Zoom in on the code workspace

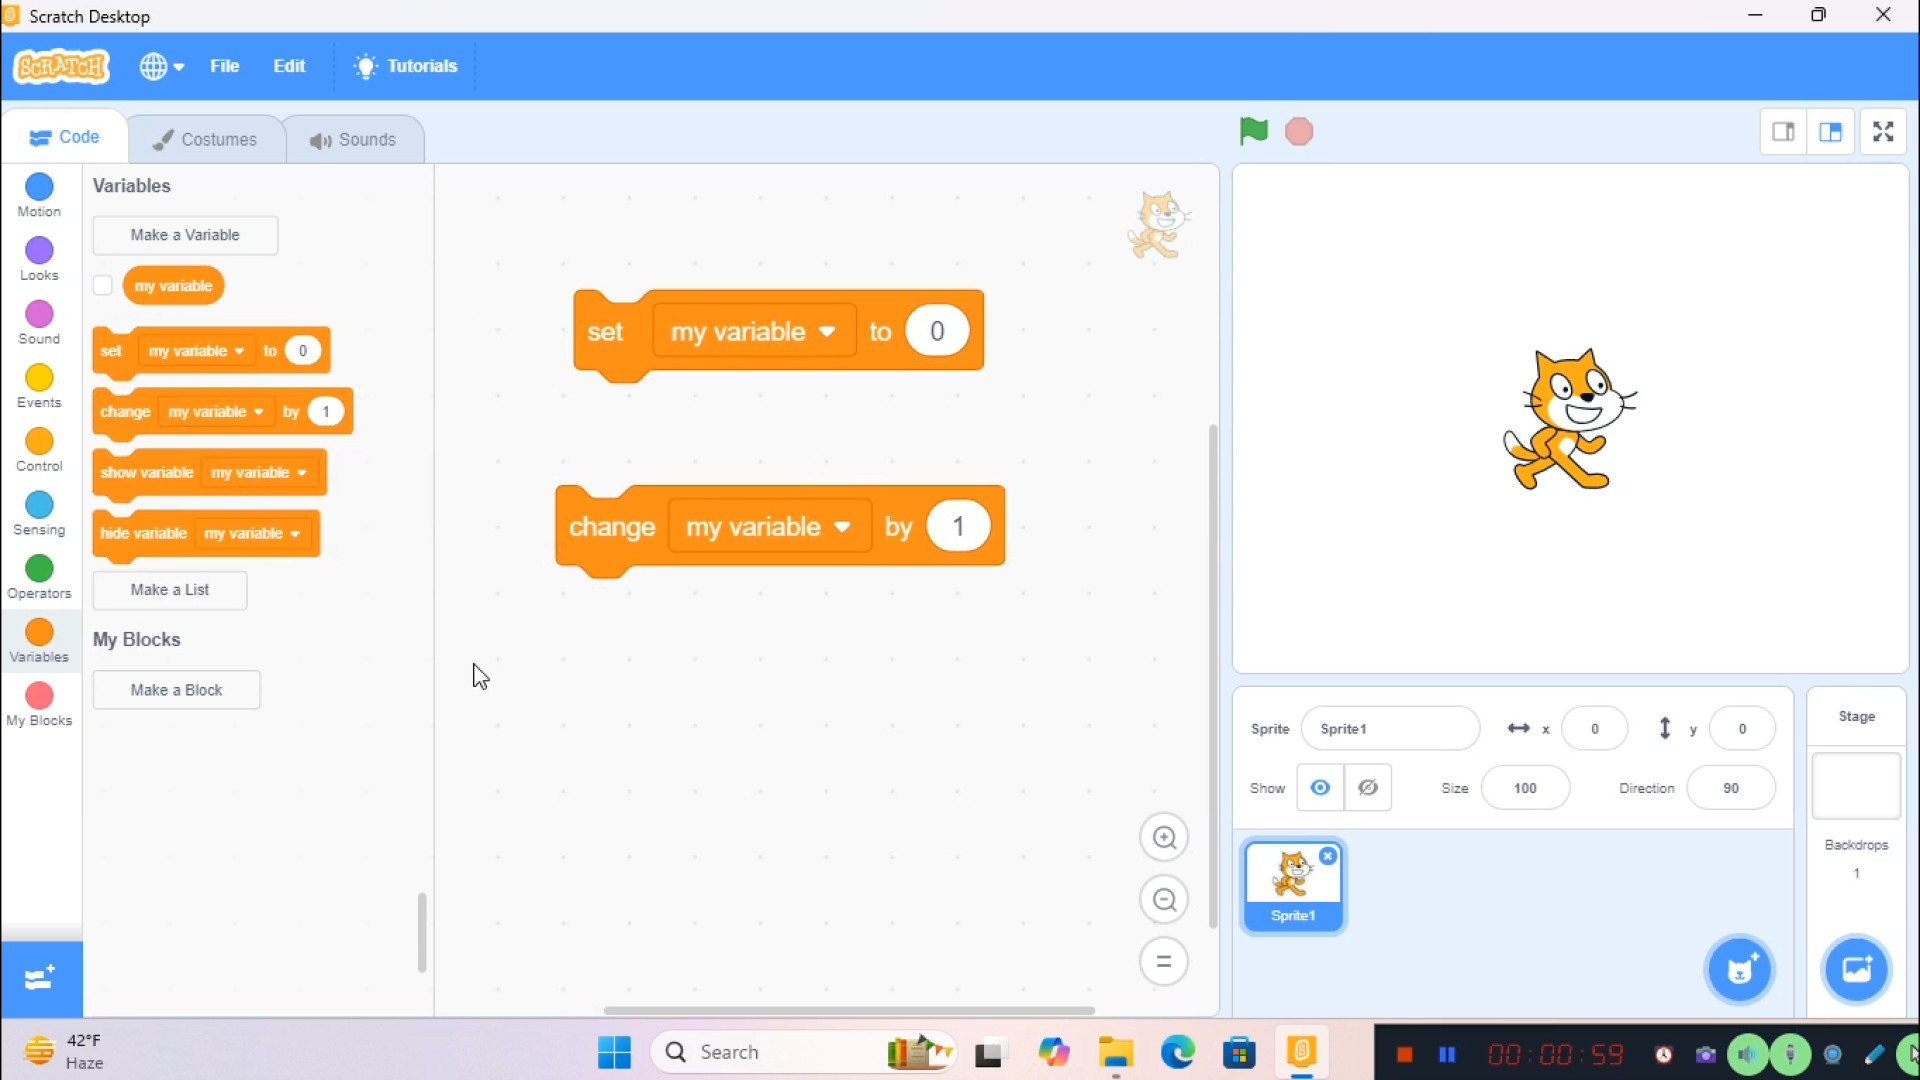tap(1164, 838)
